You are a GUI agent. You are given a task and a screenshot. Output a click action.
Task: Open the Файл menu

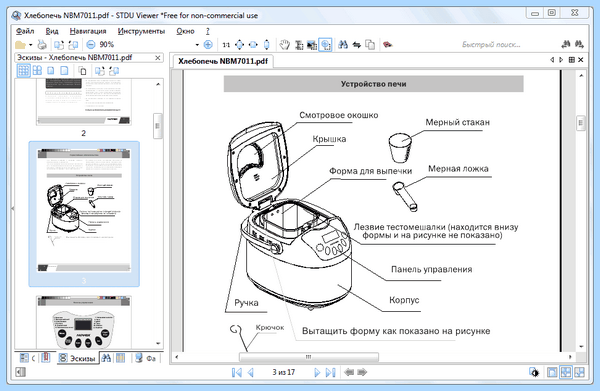[x=25, y=31]
